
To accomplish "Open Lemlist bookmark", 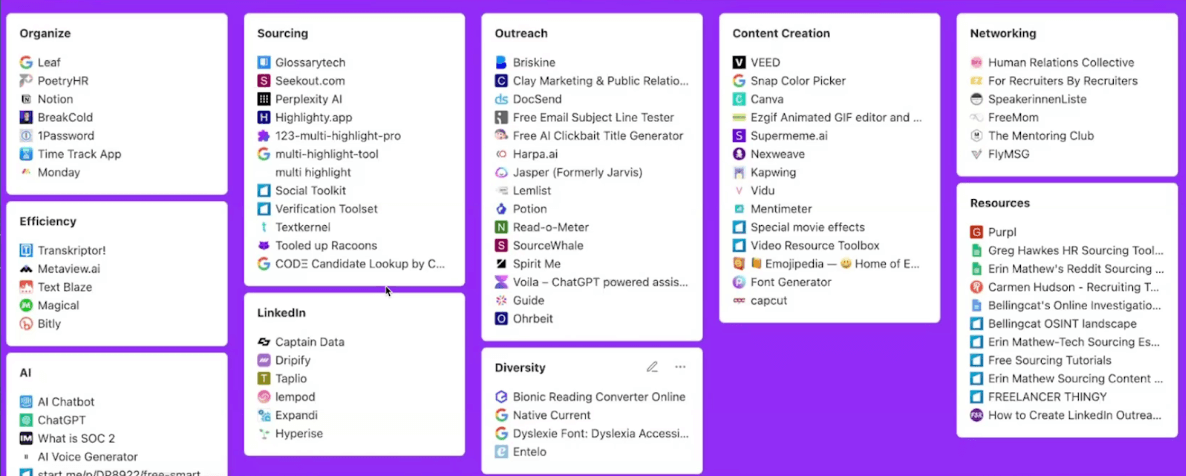I will (530, 191).
